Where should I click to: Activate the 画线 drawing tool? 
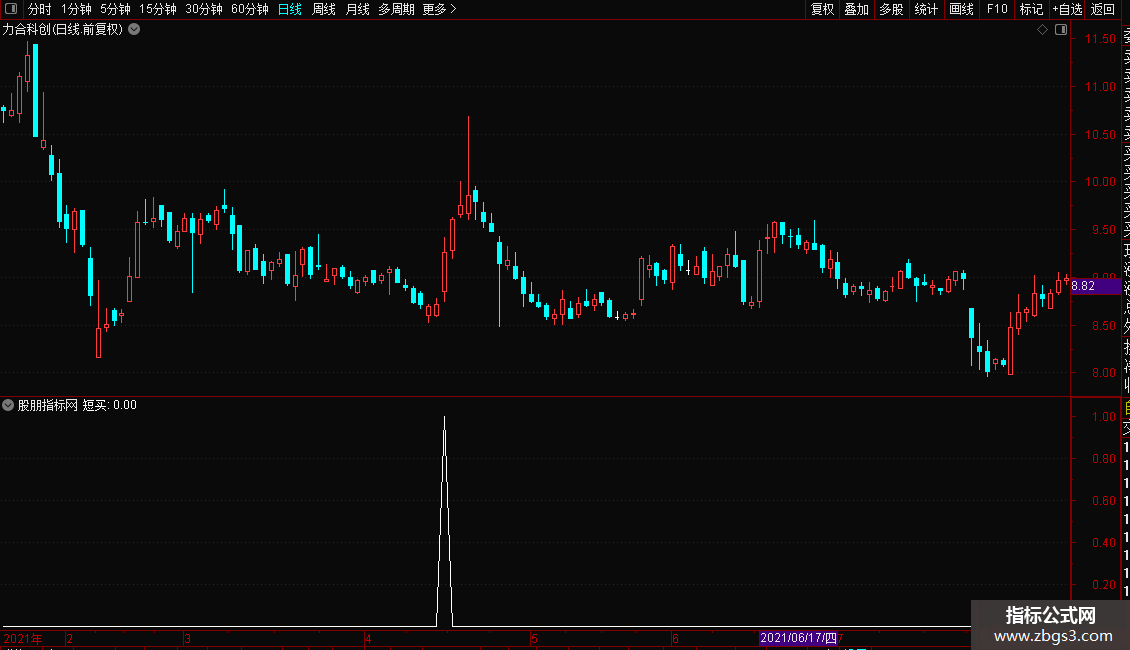click(x=961, y=9)
